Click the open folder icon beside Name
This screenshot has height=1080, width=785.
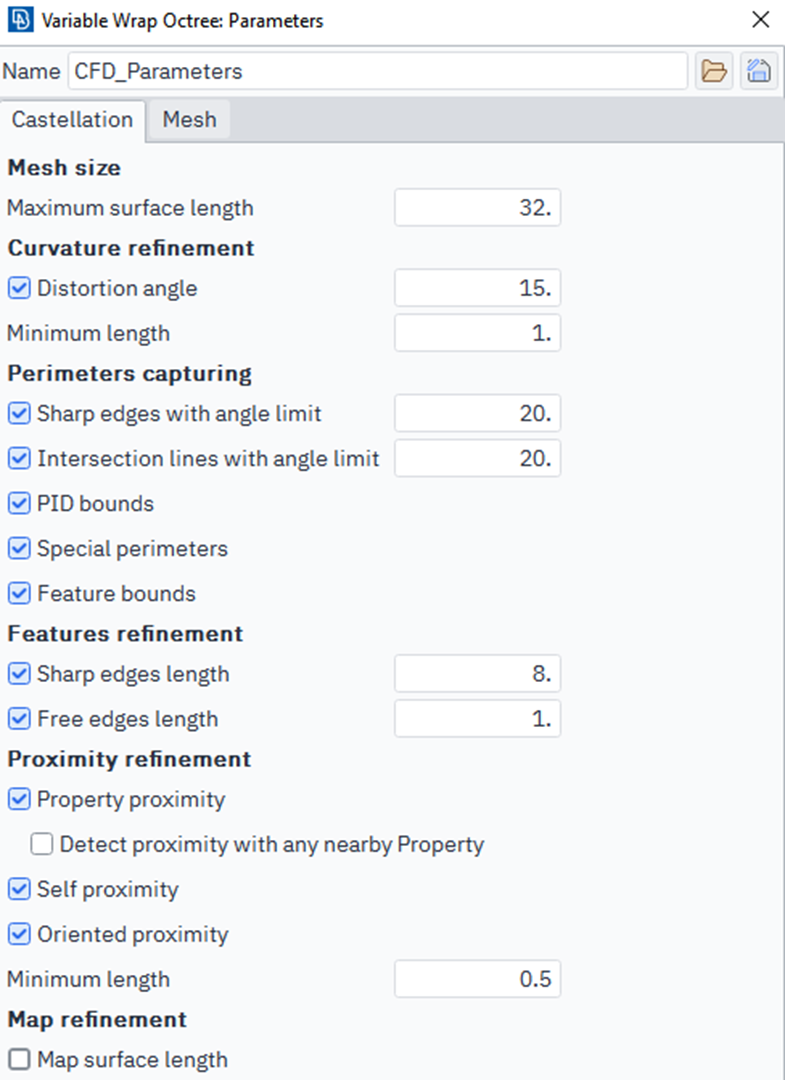(x=714, y=71)
